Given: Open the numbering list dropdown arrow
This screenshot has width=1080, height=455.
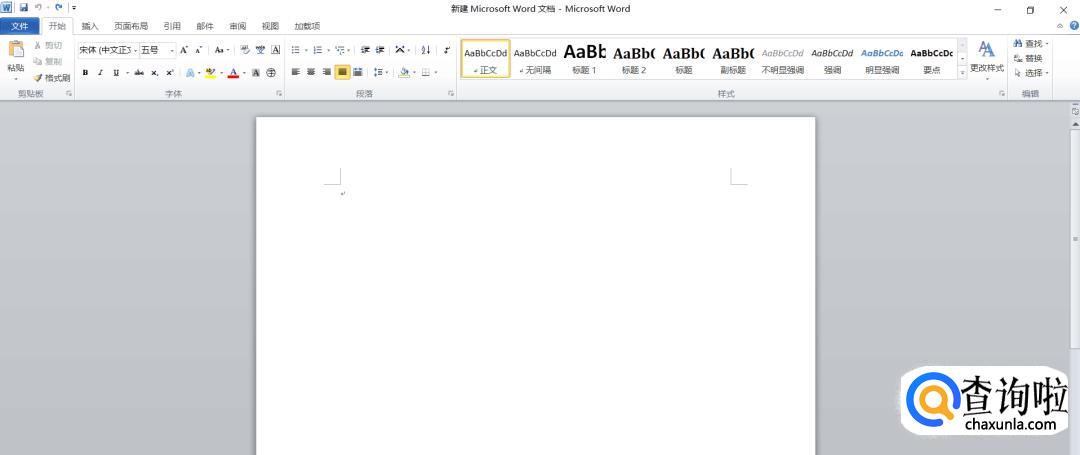Looking at the screenshot, I should point(328,50).
